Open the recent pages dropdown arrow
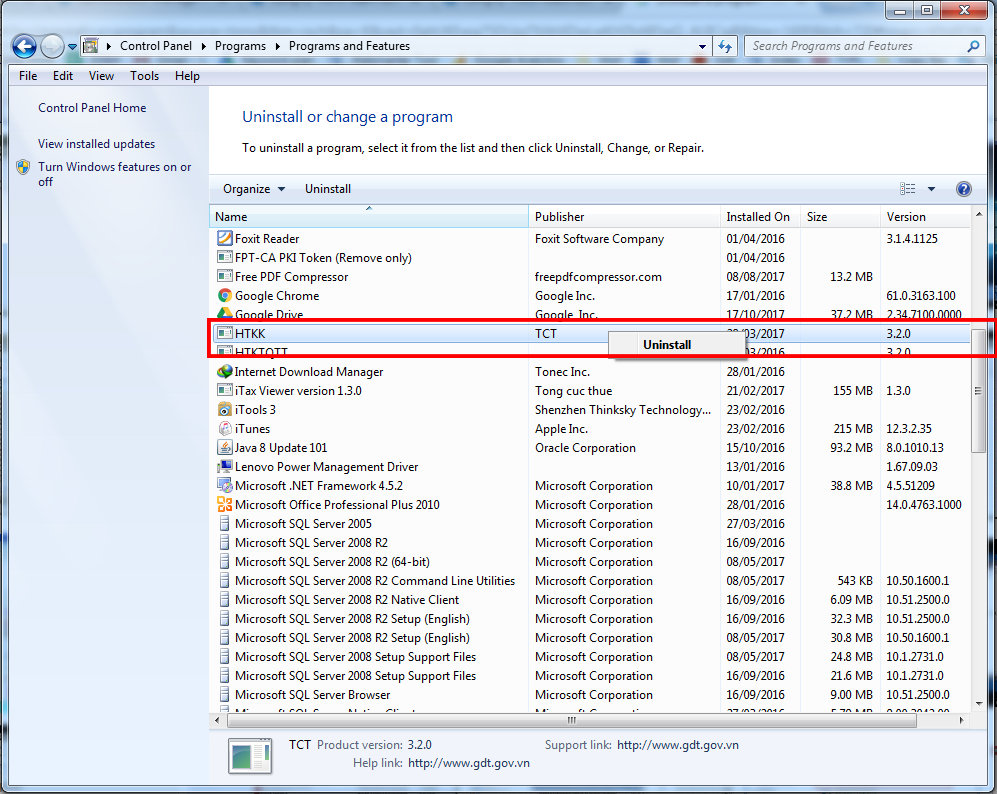 point(72,46)
